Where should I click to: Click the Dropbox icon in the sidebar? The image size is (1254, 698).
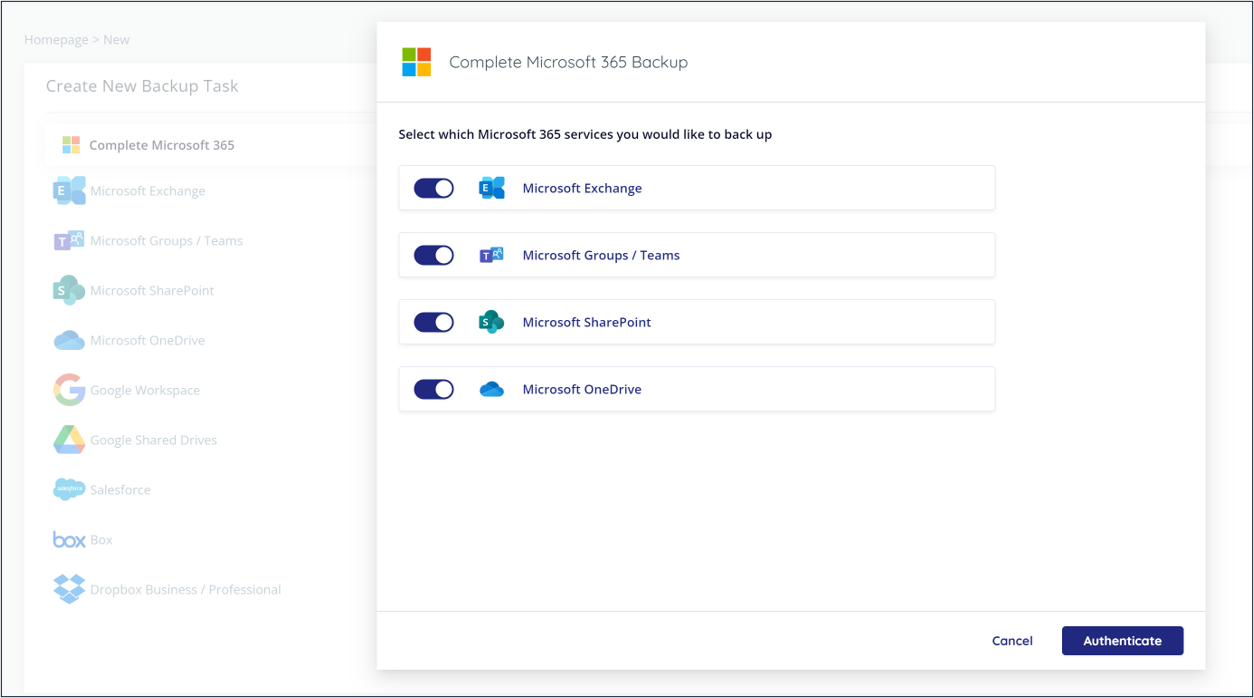(69, 589)
